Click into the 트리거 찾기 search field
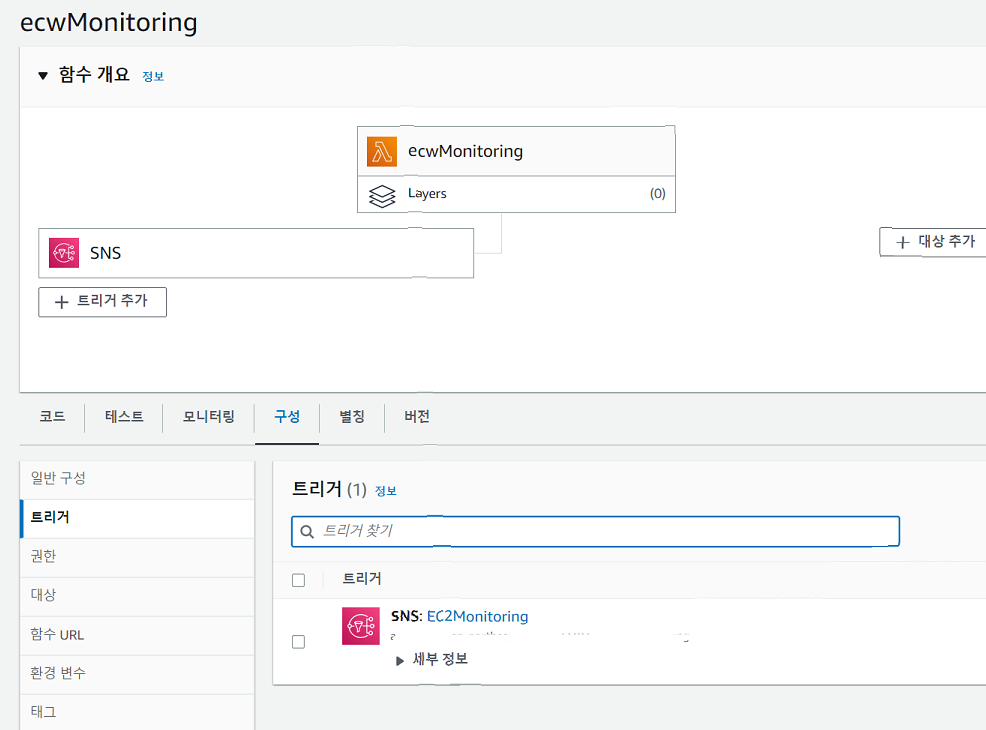The width and height of the screenshot is (986, 730). coord(600,531)
